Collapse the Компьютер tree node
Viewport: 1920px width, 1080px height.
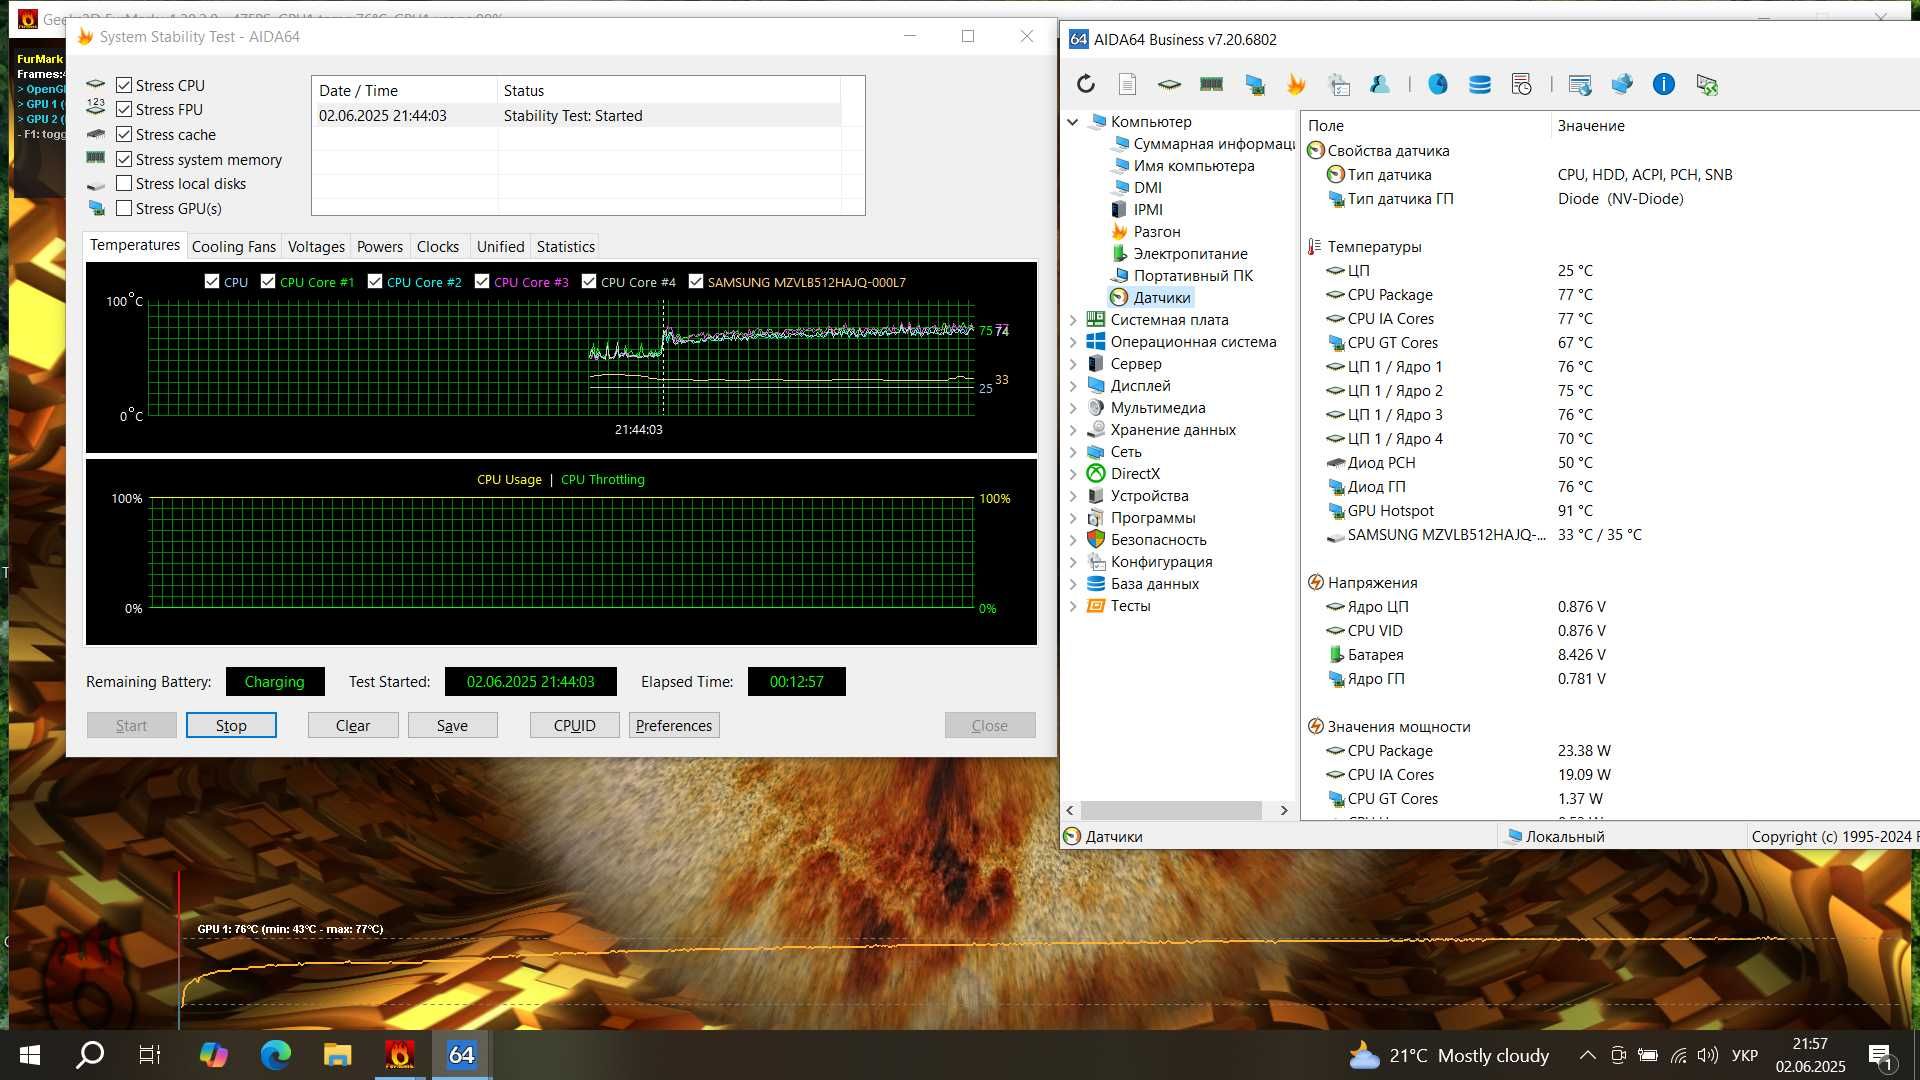click(1073, 122)
